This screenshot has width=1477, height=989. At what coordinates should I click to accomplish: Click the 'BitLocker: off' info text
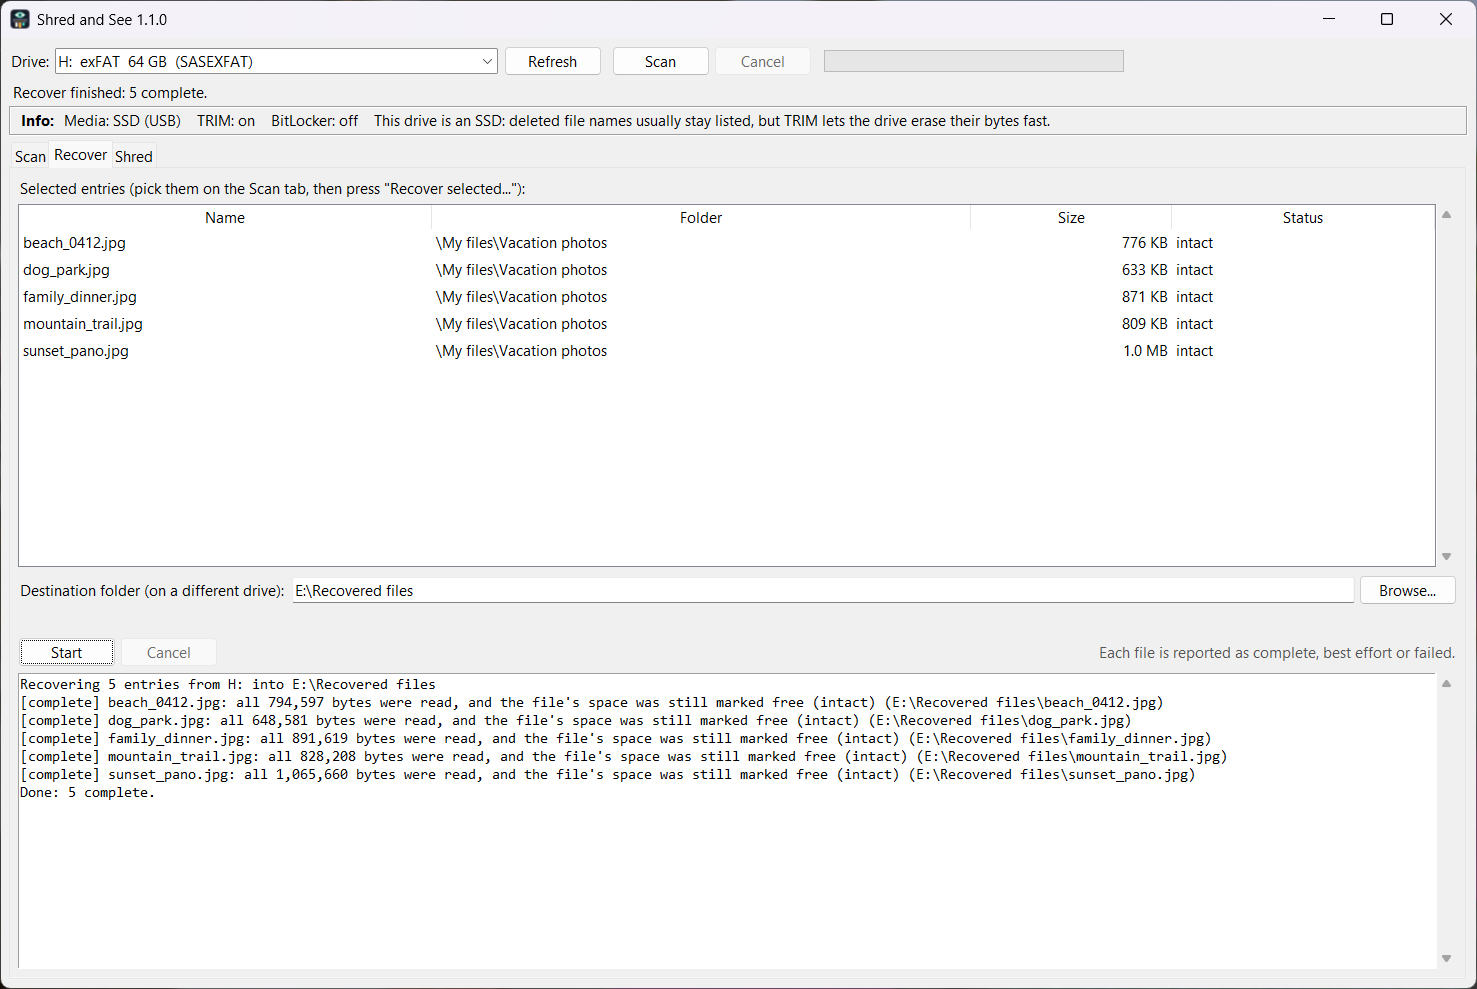point(314,121)
